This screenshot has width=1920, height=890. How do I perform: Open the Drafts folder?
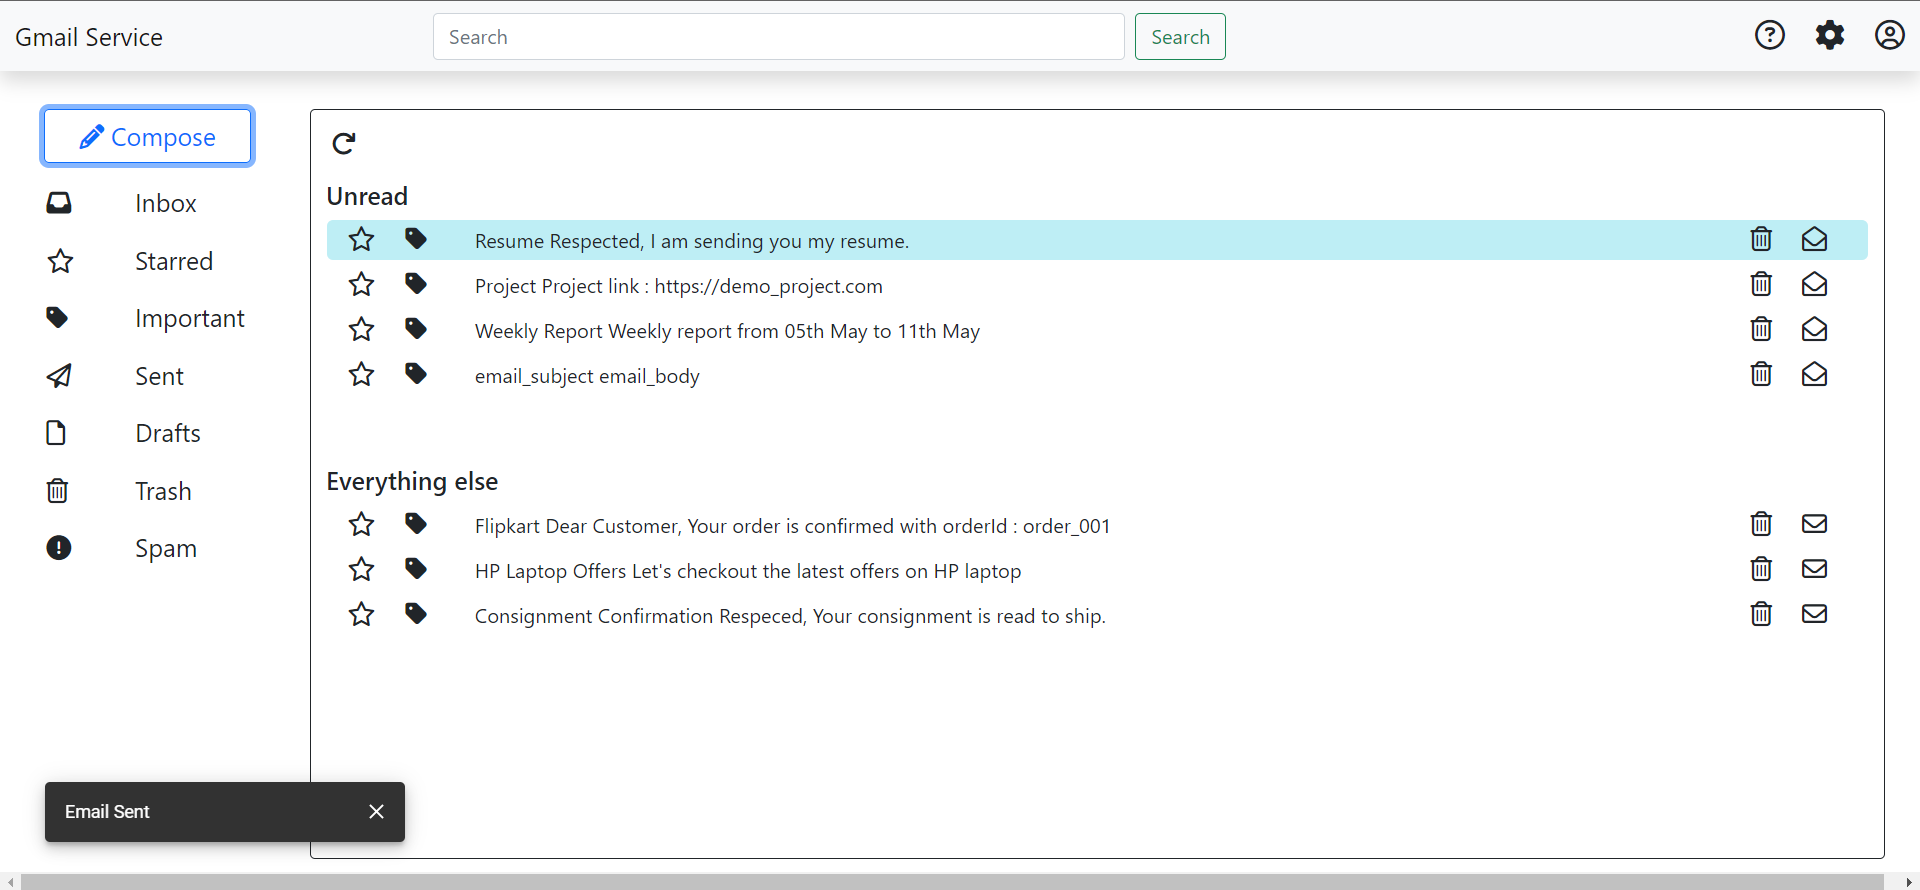tap(168, 434)
